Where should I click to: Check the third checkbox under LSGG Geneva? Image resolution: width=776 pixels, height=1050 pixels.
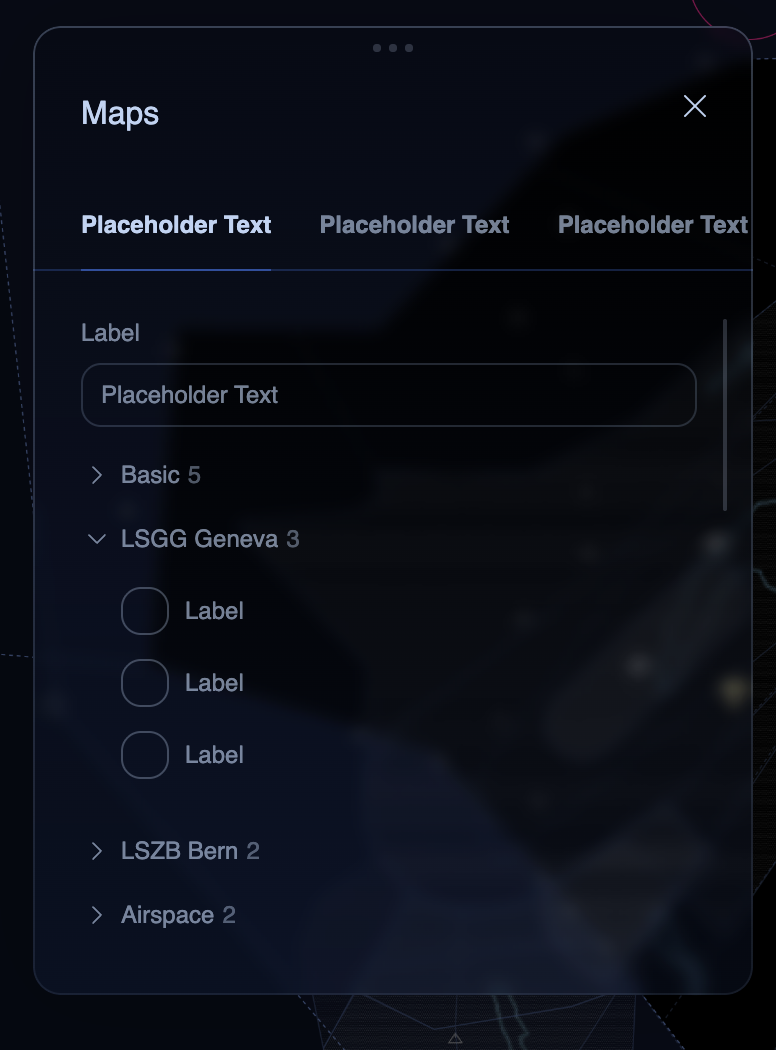pos(145,755)
